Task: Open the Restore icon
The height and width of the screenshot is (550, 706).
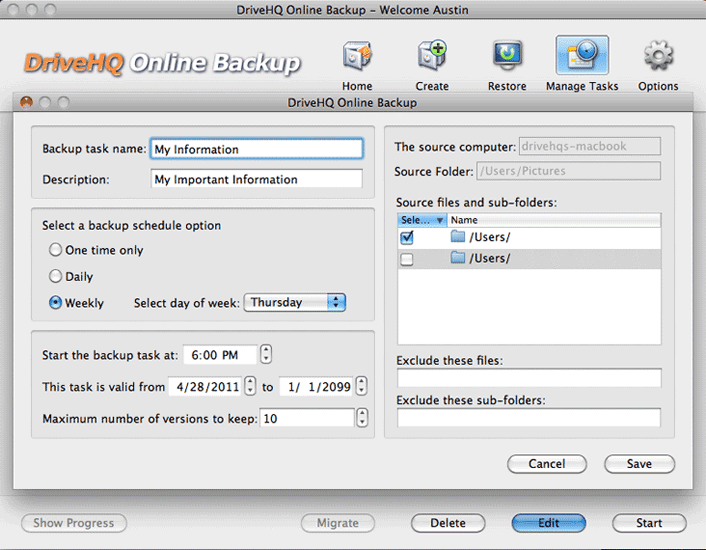Action: point(507,56)
